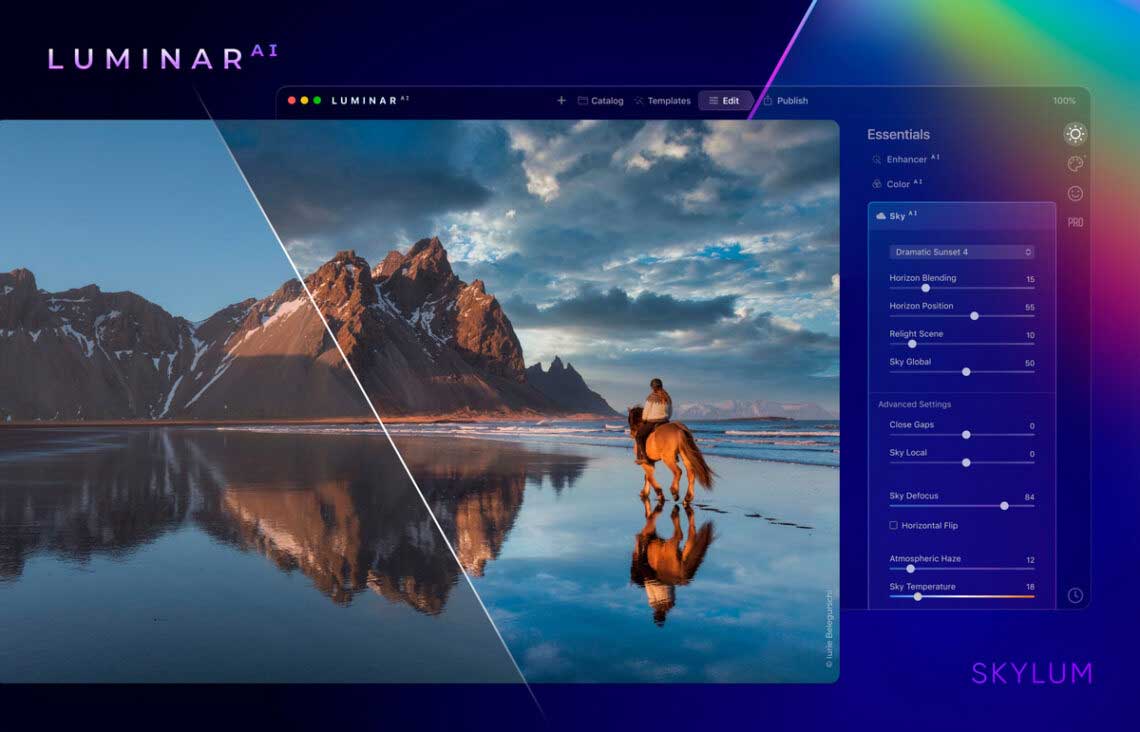Screen dimensions: 1140x732
Task: Click the Horizon Position slider handle
Action: click(974, 315)
